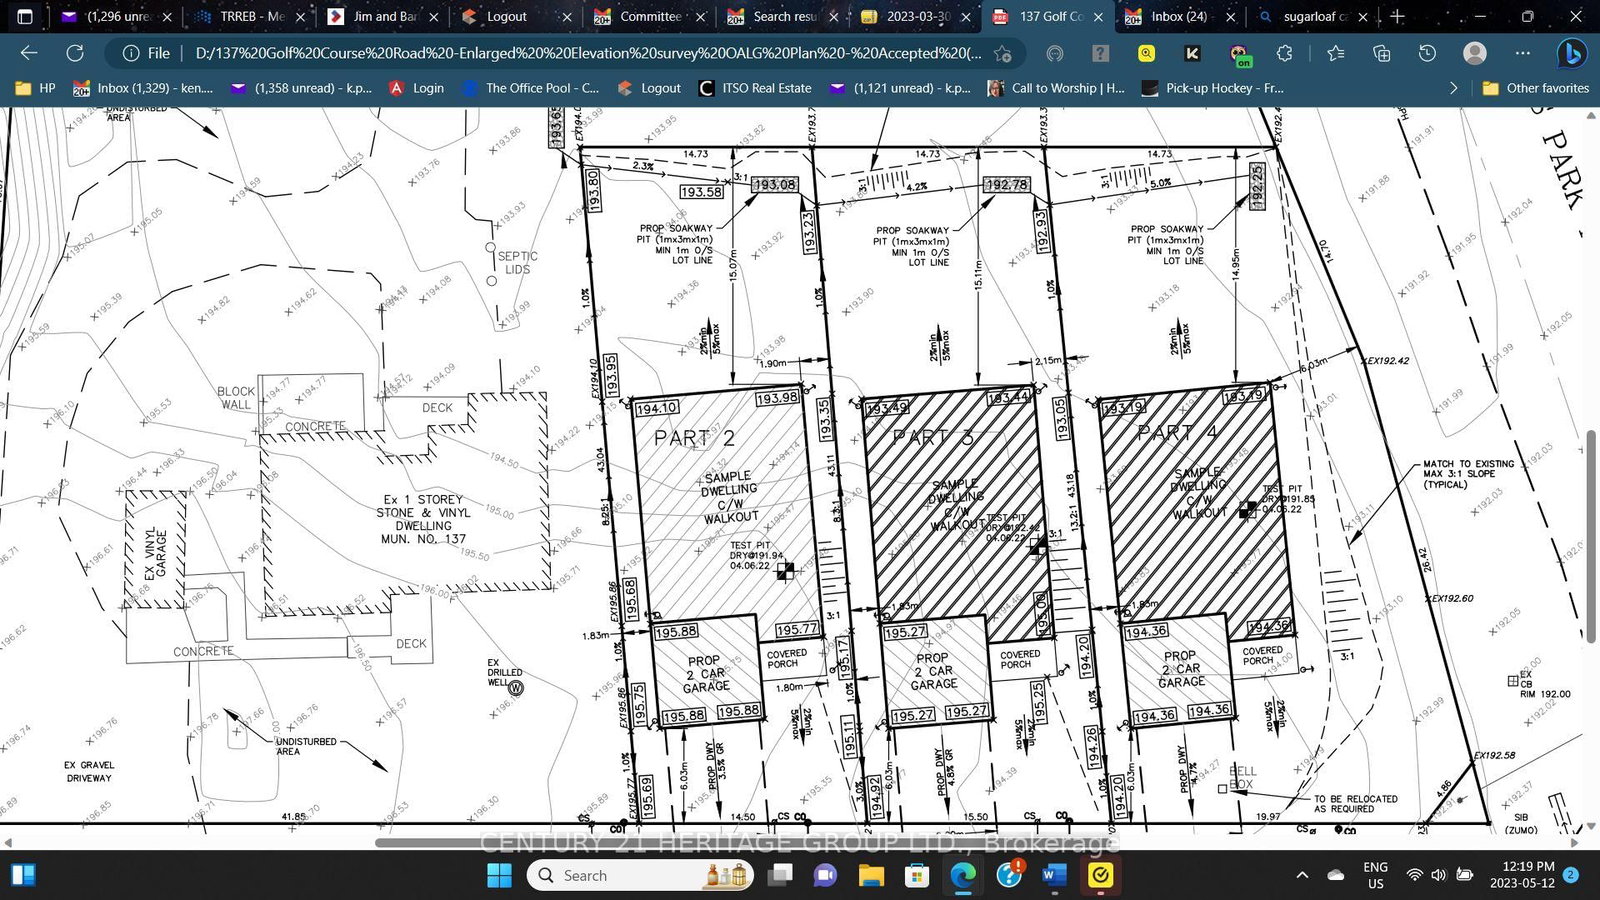Close the 137 Golf Co tab
The height and width of the screenshot is (900, 1600).
[x=1098, y=17]
